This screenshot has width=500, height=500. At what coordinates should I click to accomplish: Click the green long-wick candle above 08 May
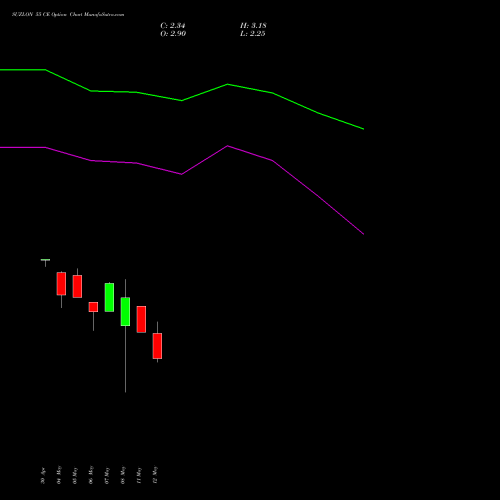click(x=125, y=312)
